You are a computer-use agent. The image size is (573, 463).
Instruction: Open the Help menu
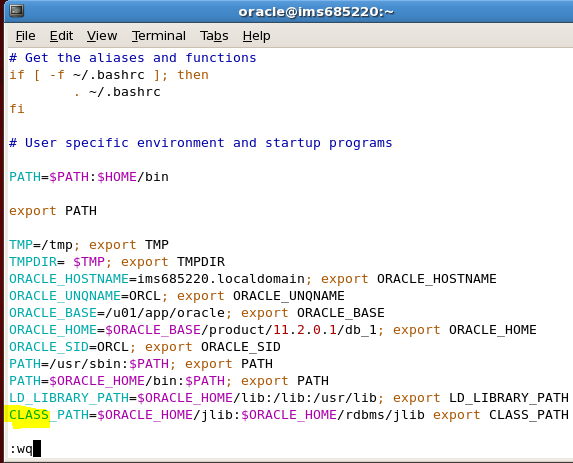click(x=257, y=36)
